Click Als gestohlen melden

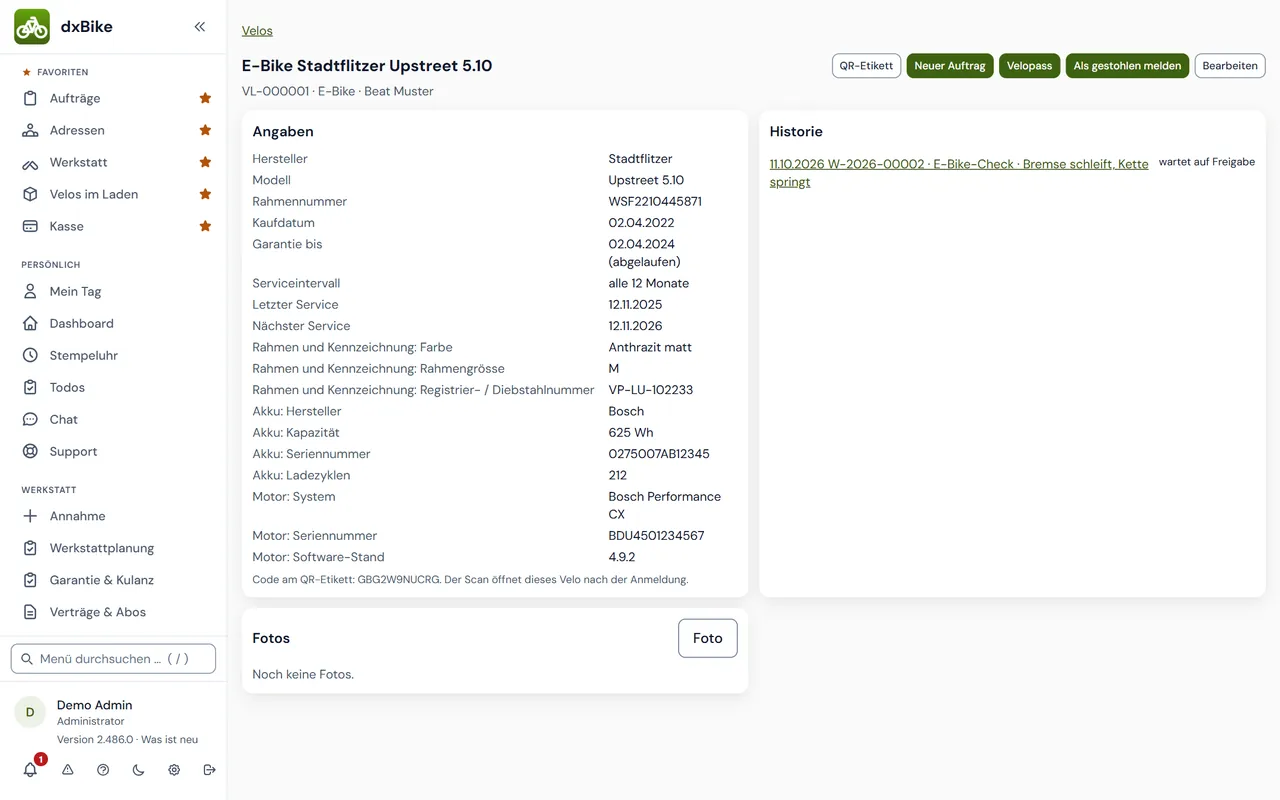pyautogui.click(x=1127, y=66)
